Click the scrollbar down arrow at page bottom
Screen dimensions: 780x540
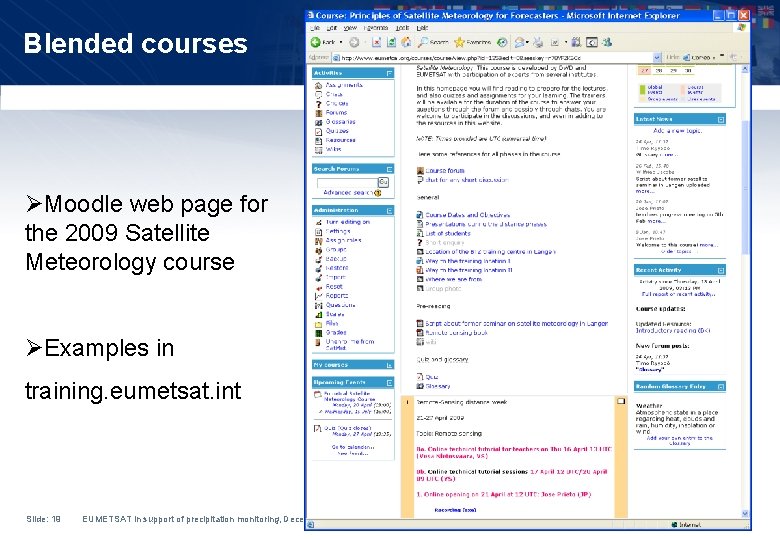coord(745,514)
